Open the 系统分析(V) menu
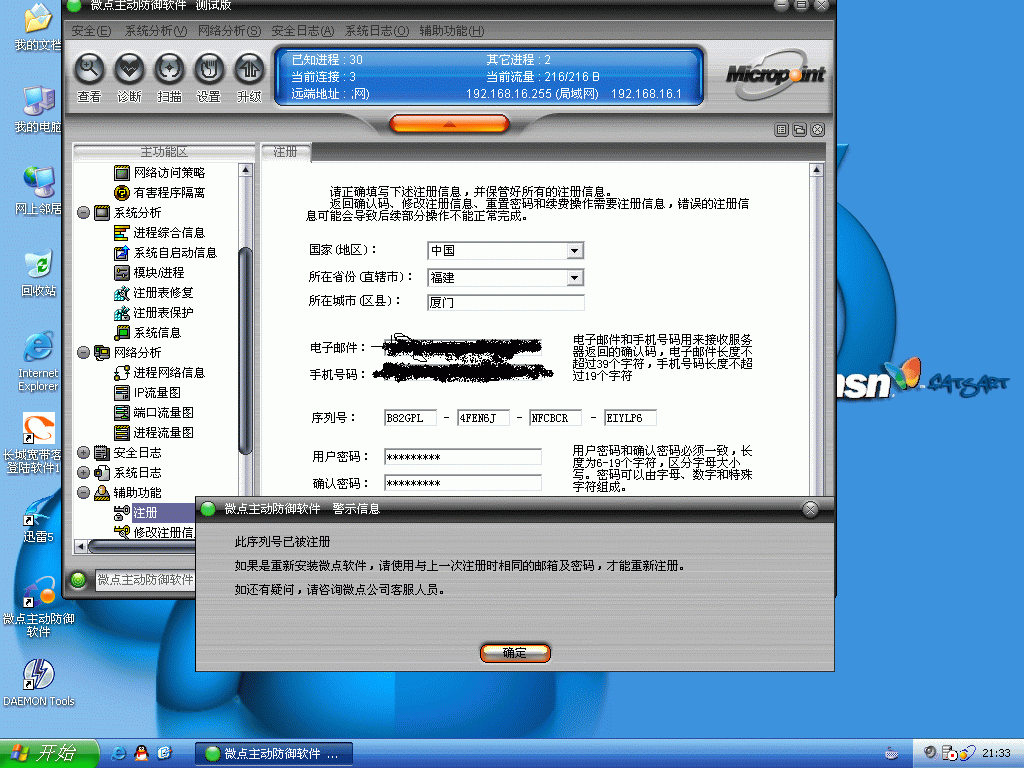 point(155,31)
